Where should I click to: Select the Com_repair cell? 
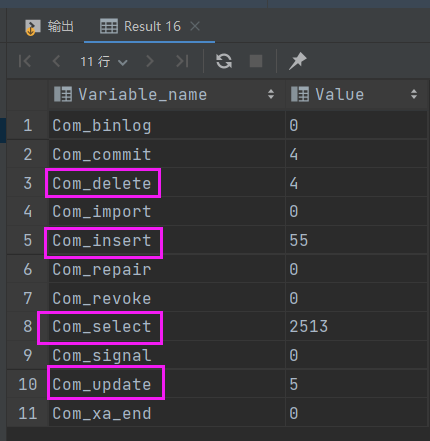[167, 269]
